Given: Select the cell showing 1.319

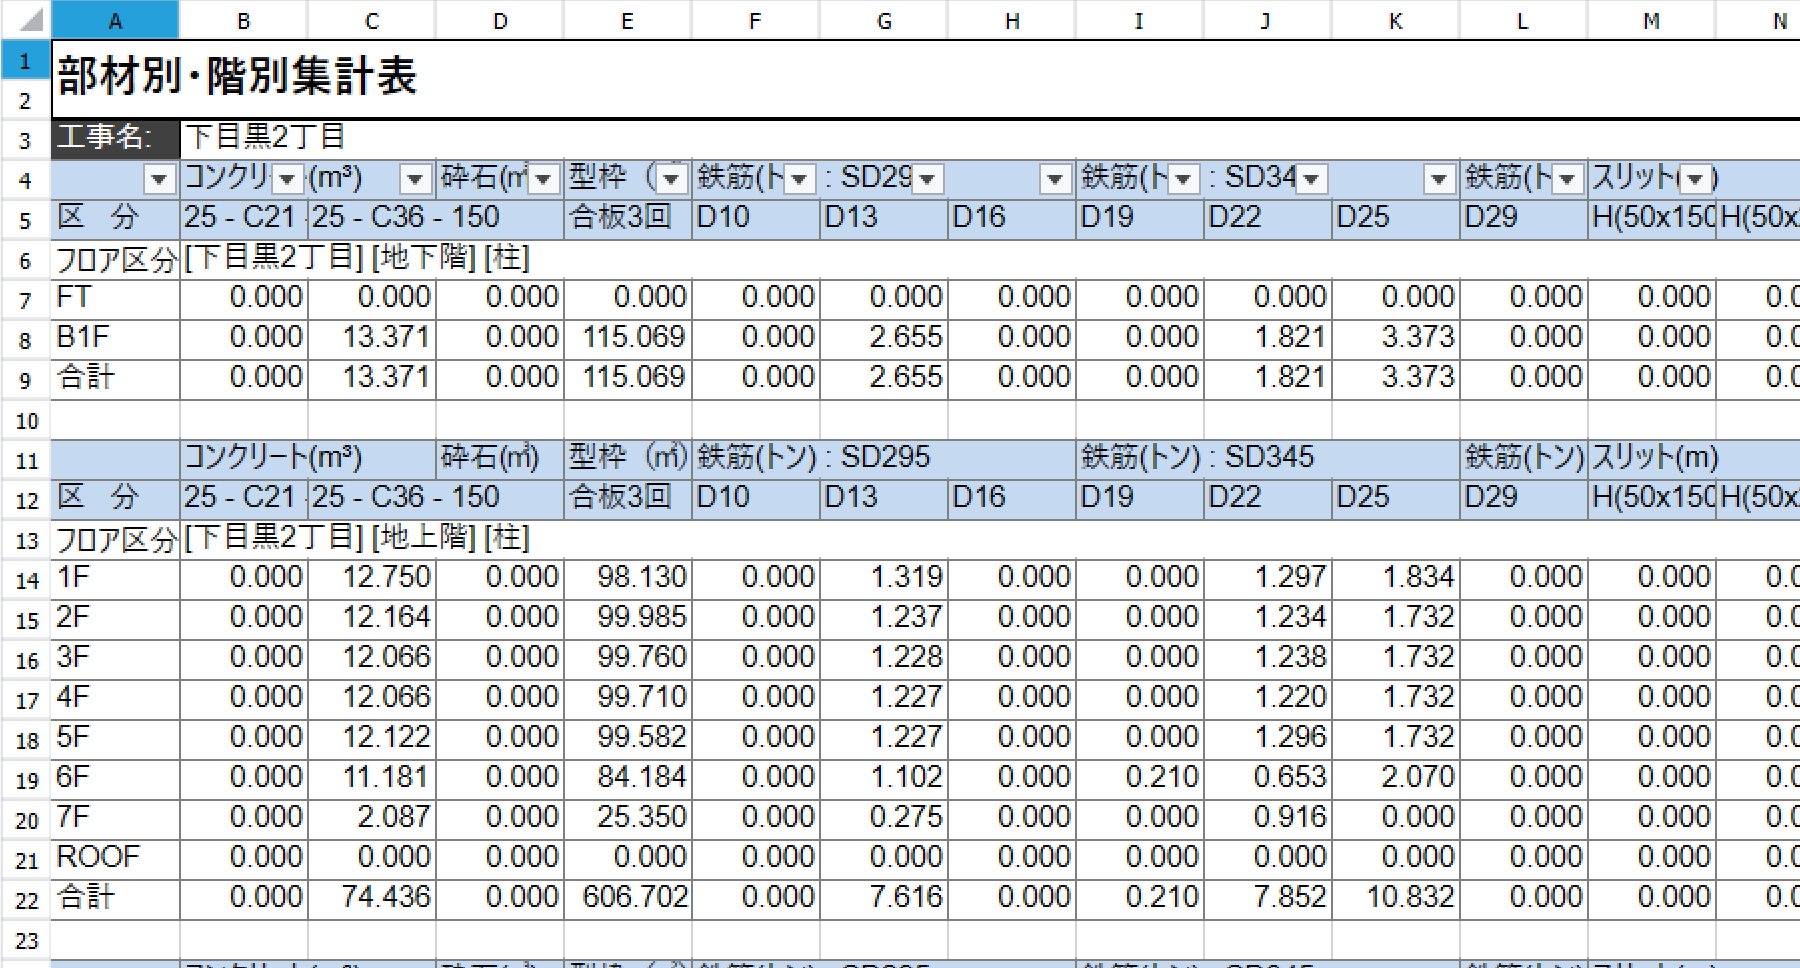Looking at the screenshot, I should (883, 578).
